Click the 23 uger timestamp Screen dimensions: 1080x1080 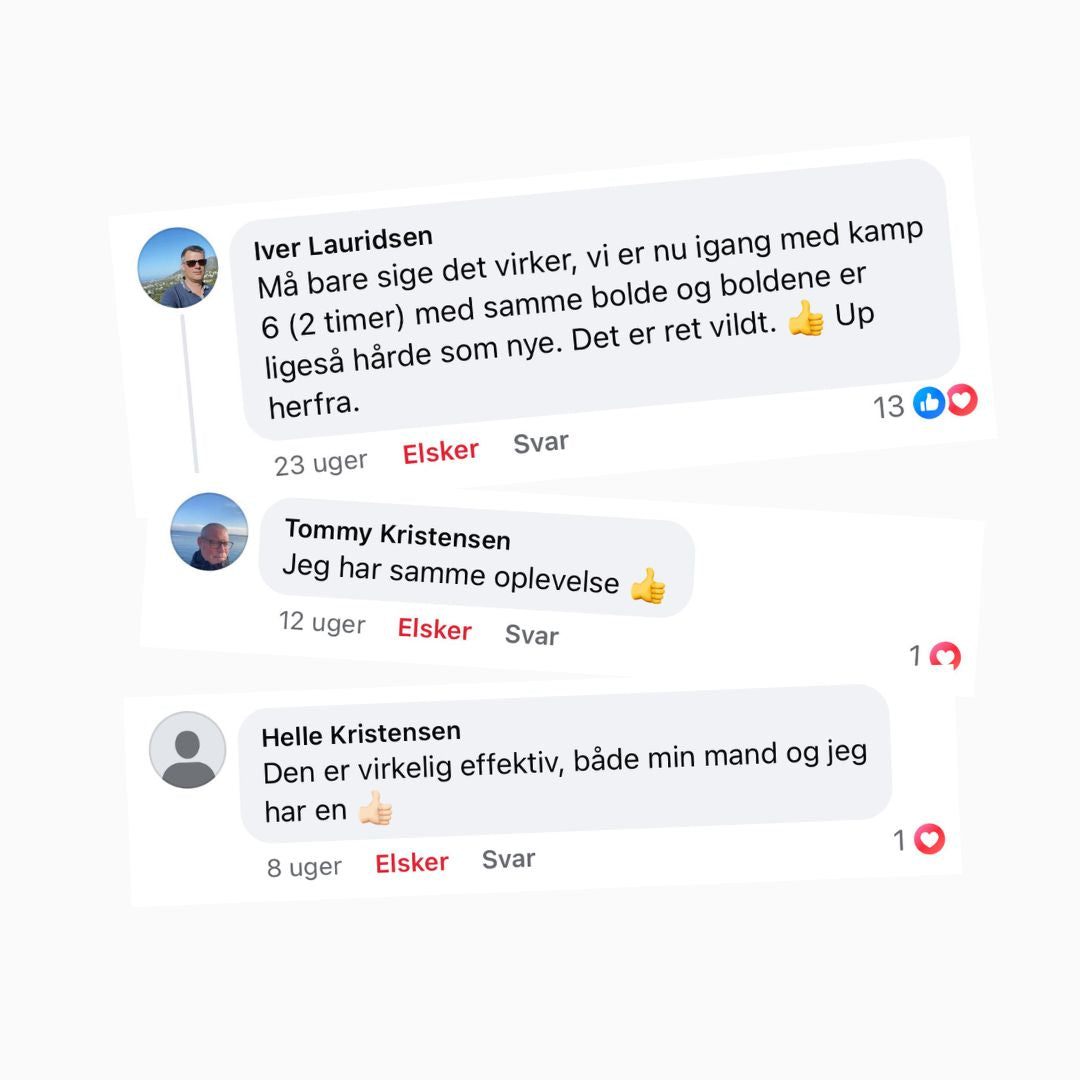click(321, 464)
